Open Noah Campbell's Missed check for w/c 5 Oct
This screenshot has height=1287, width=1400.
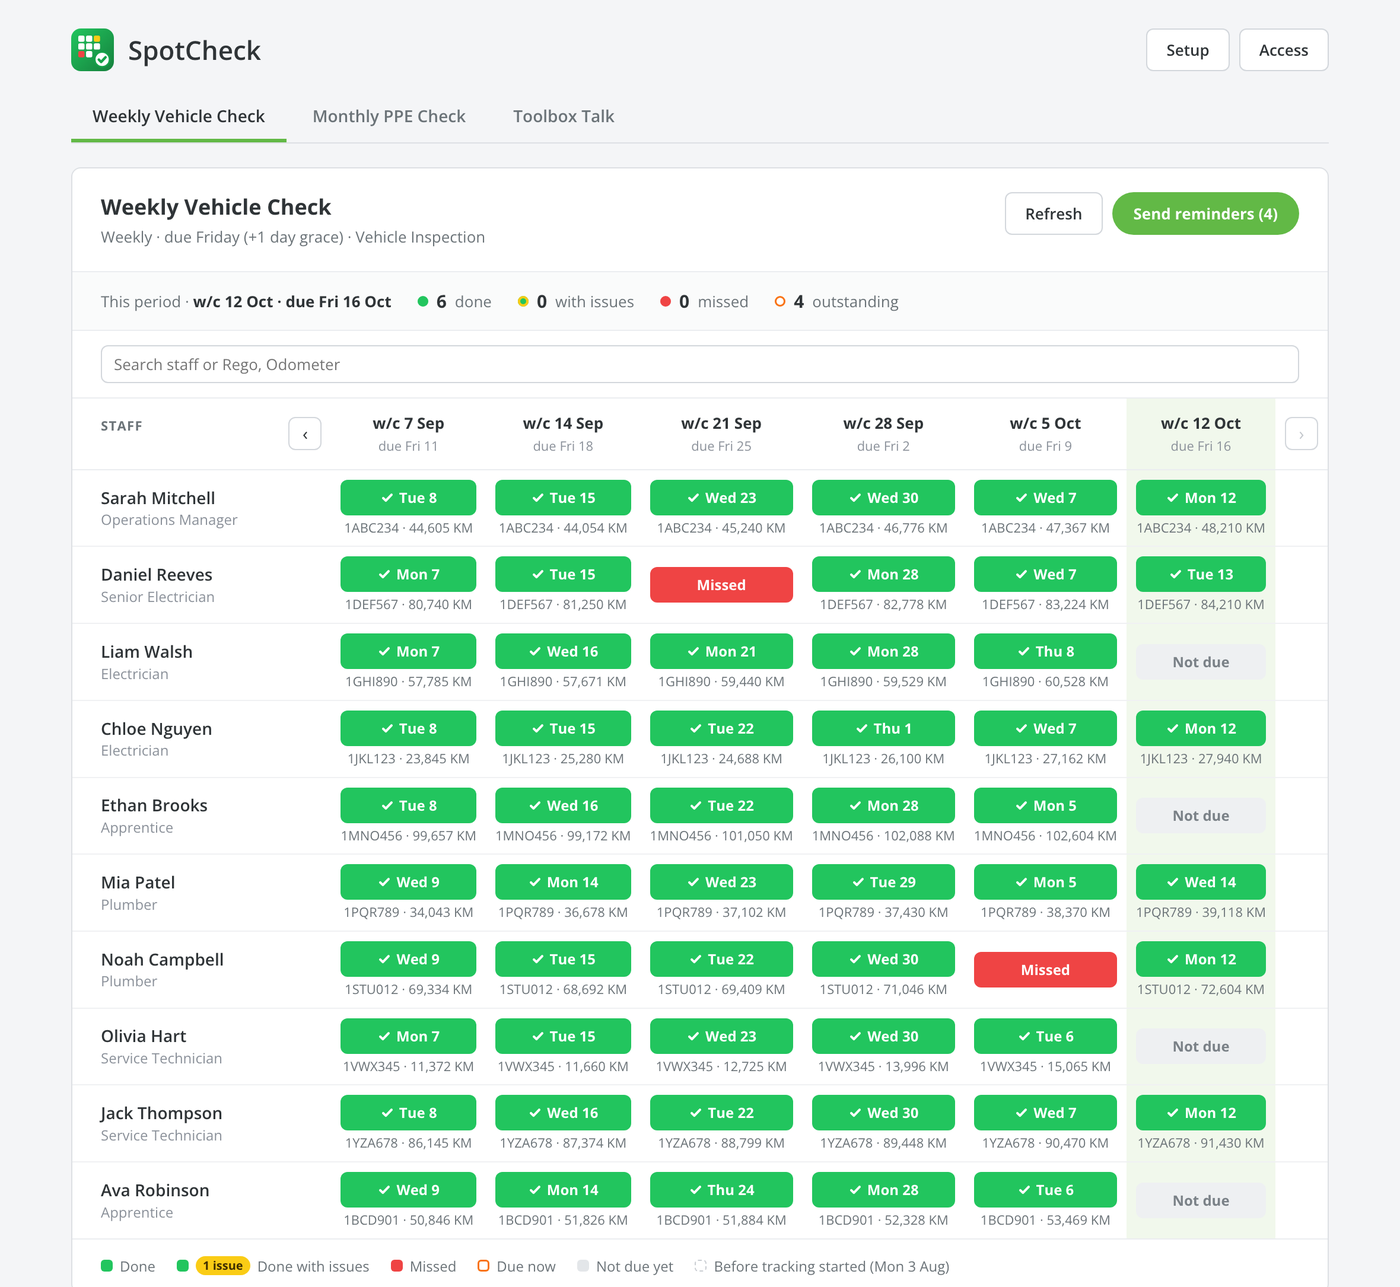tap(1045, 970)
